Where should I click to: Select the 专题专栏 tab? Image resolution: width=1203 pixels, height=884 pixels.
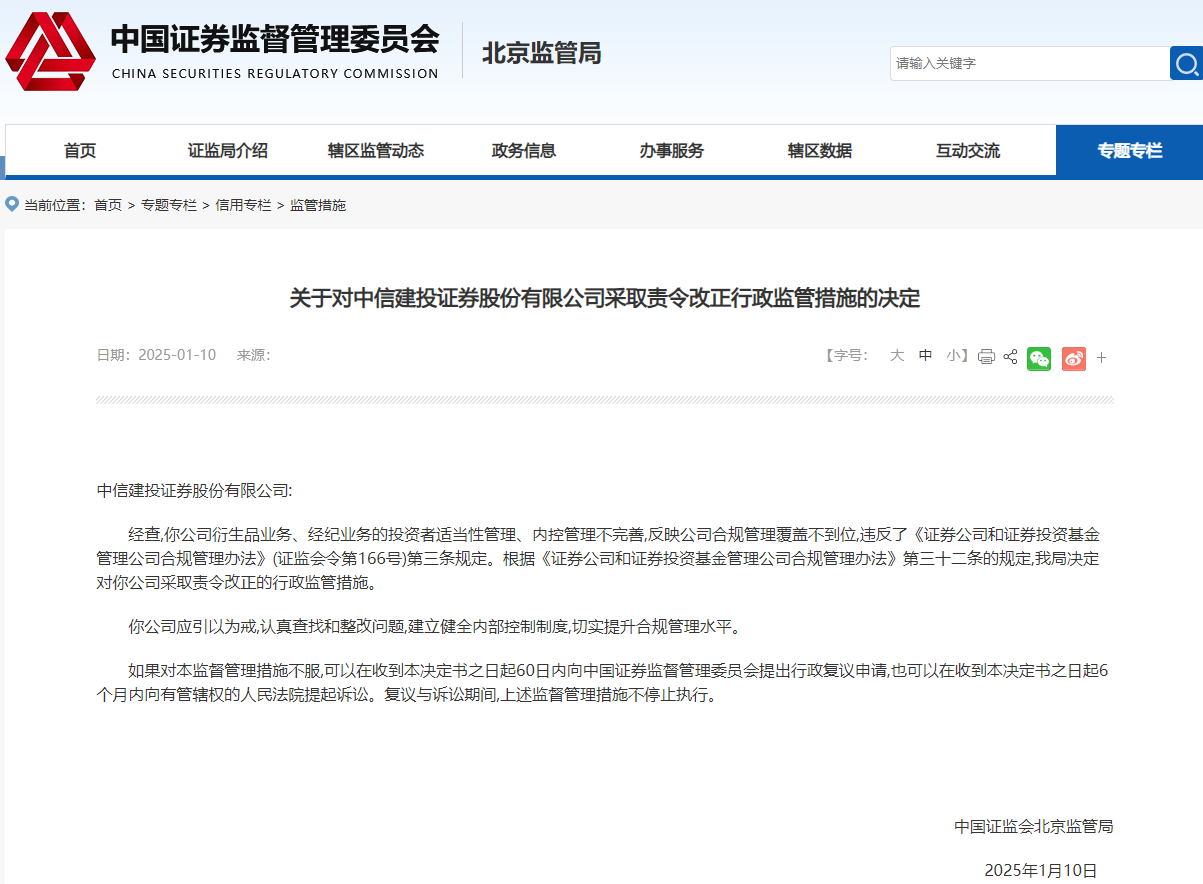click(1129, 151)
